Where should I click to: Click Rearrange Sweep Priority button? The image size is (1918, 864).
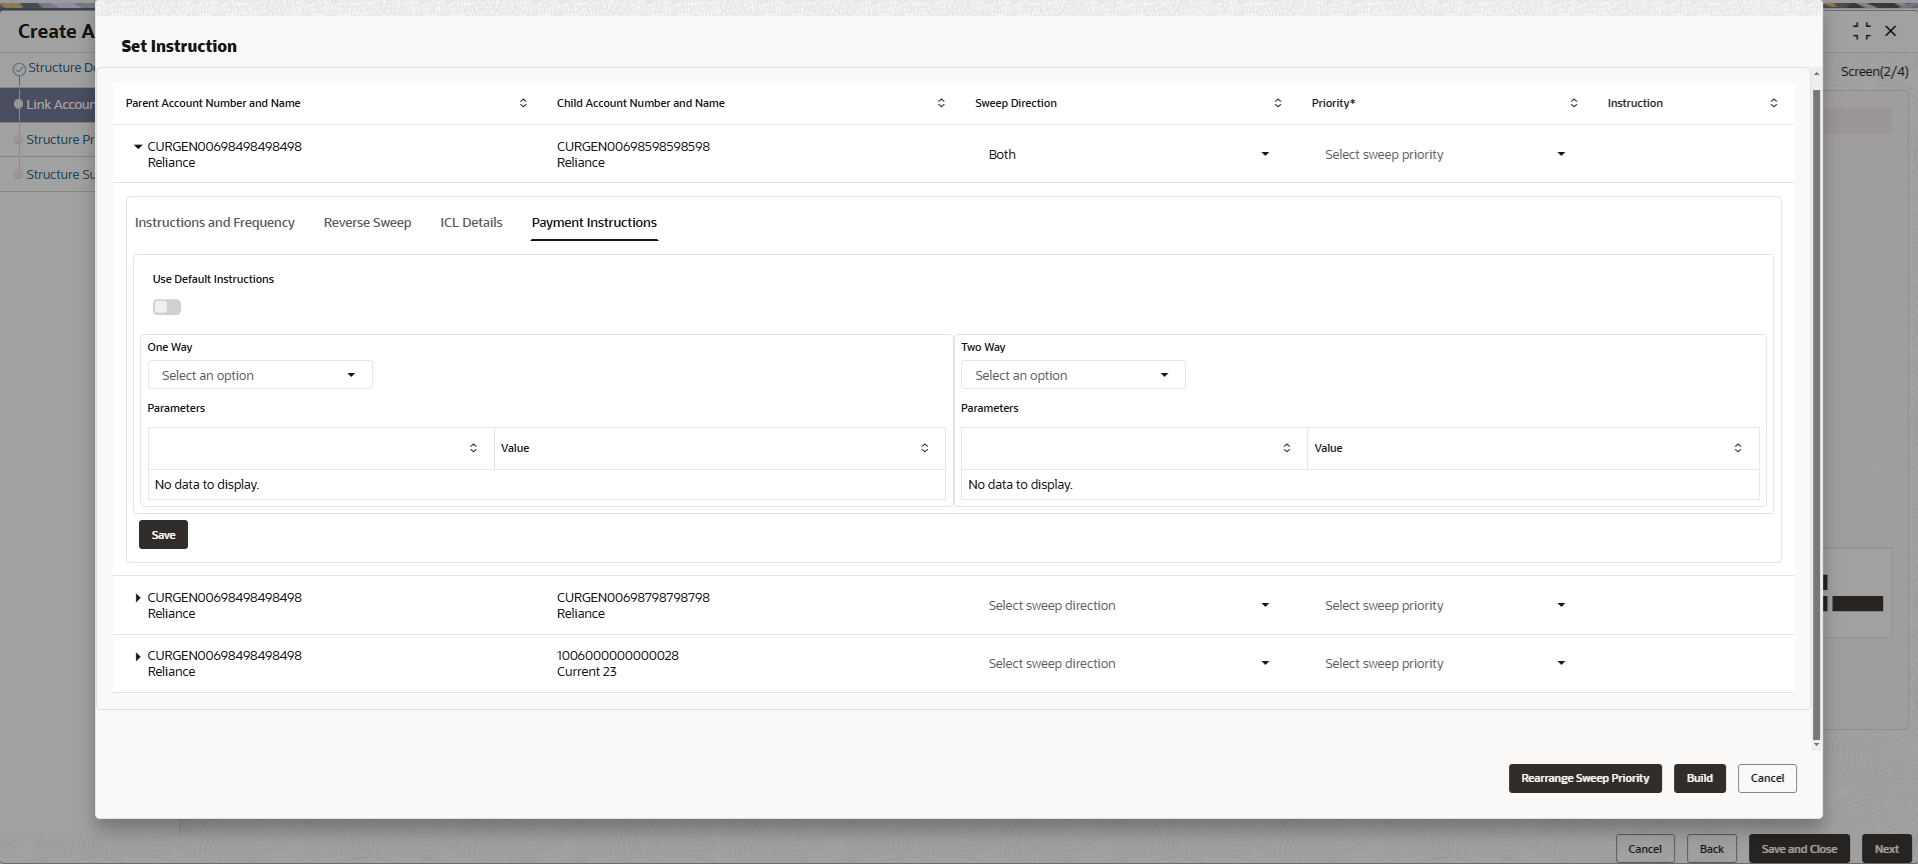coord(1585,778)
